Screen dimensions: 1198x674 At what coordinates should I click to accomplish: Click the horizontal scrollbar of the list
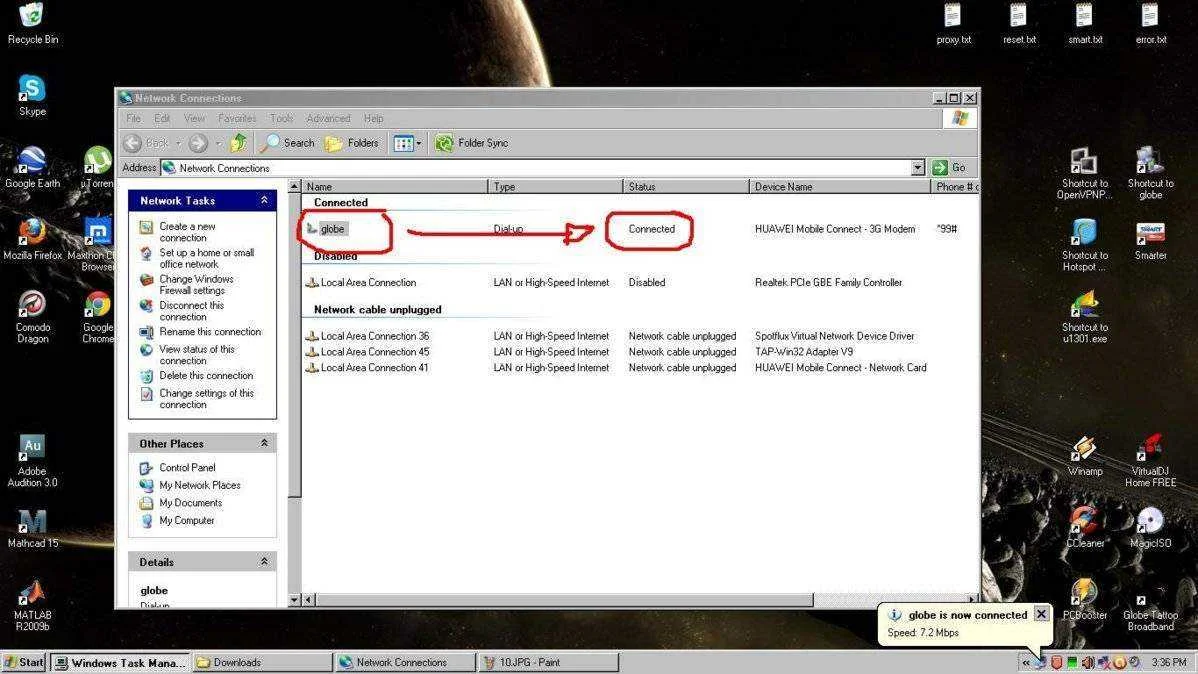pos(564,600)
